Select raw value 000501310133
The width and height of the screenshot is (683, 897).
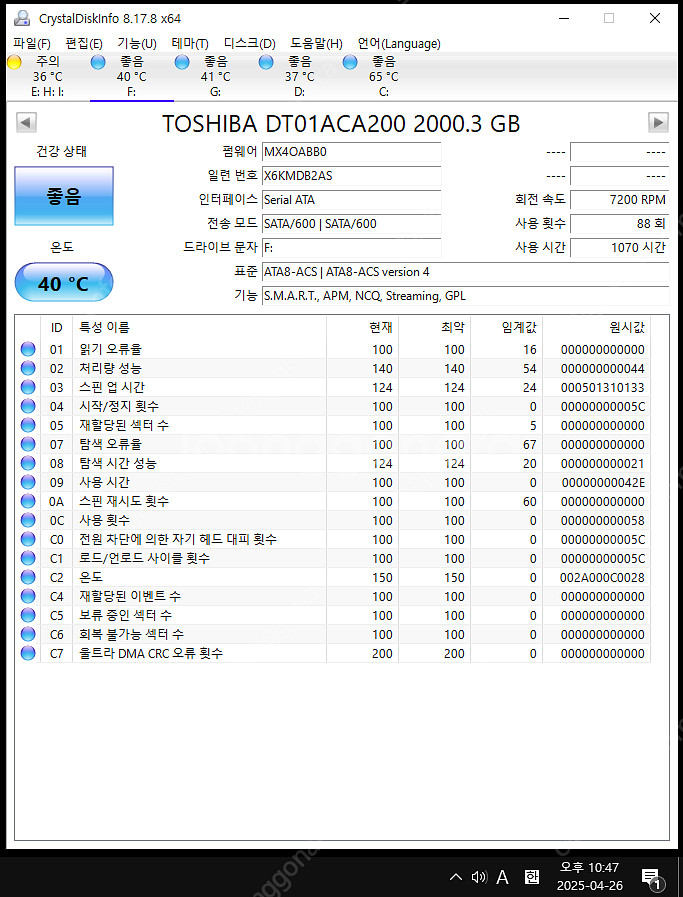pyautogui.click(x=602, y=387)
